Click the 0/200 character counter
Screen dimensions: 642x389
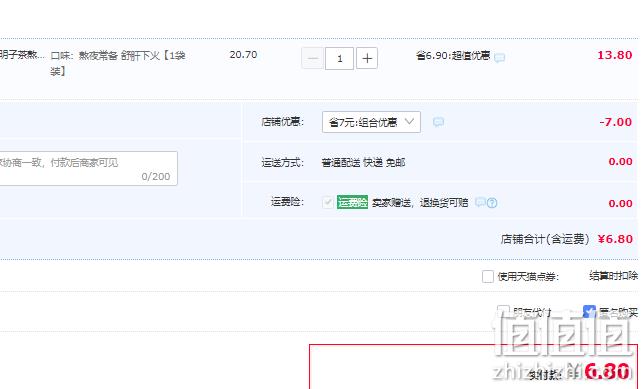(x=156, y=176)
